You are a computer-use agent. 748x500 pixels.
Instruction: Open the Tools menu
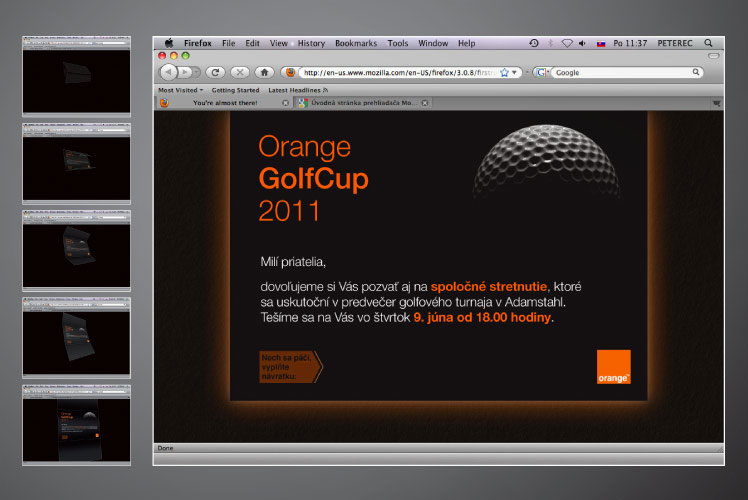click(398, 43)
